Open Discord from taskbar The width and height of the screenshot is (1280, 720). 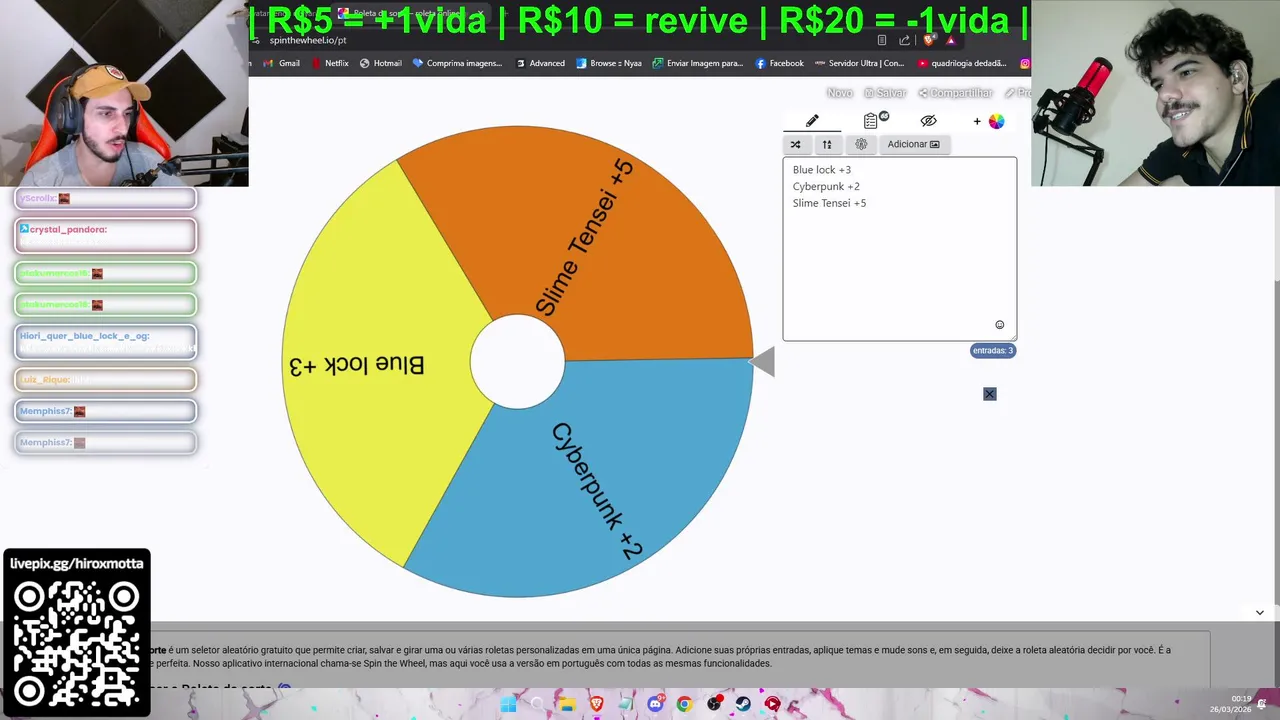click(x=655, y=704)
